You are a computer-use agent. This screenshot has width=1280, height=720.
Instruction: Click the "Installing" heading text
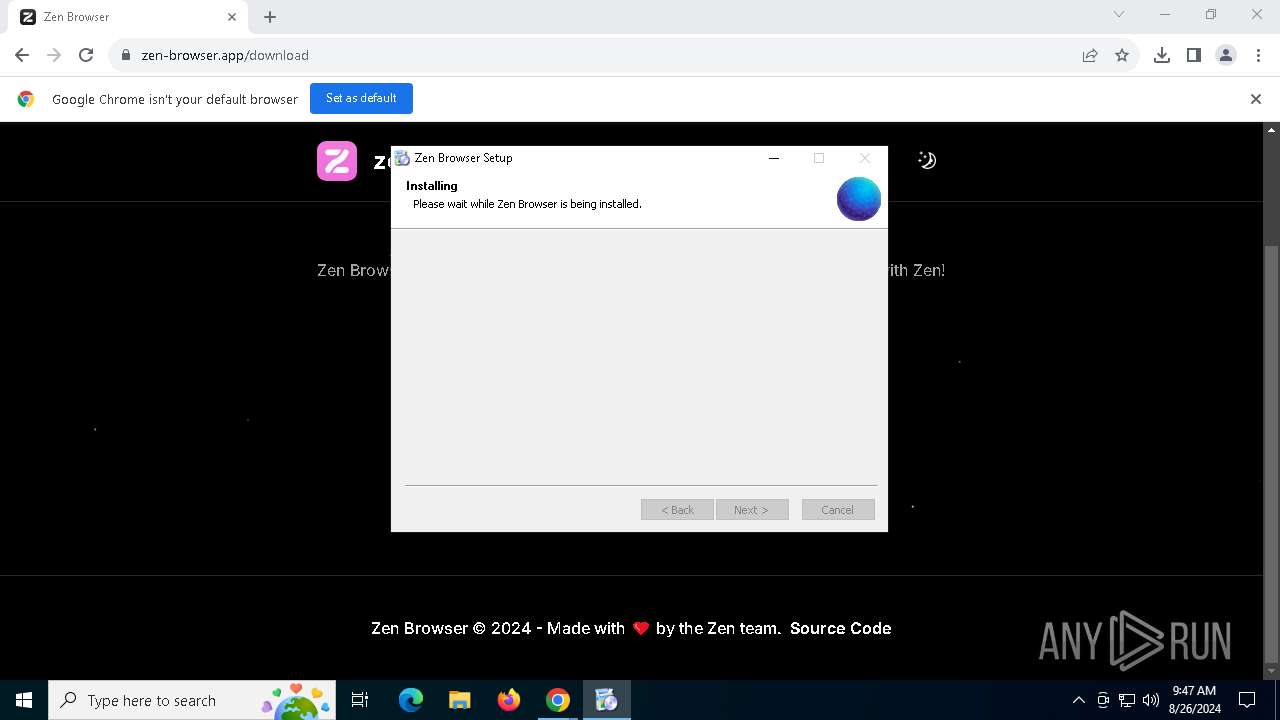432,186
